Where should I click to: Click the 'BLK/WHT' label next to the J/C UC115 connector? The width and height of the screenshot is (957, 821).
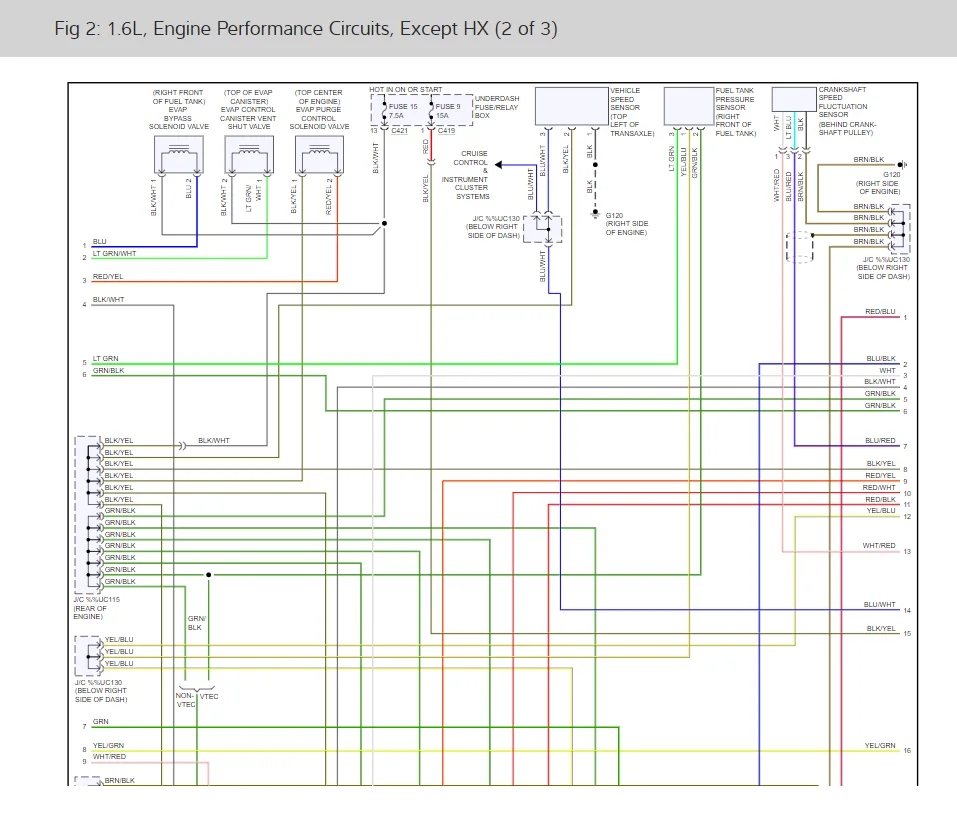pos(214,440)
